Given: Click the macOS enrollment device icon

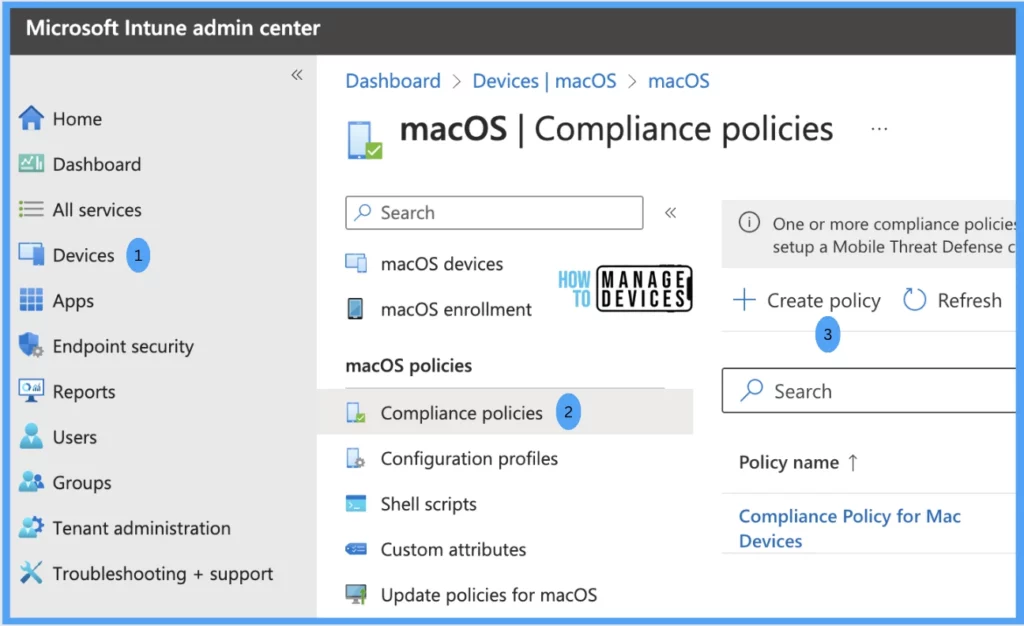Looking at the screenshot, I should [355, 308].
